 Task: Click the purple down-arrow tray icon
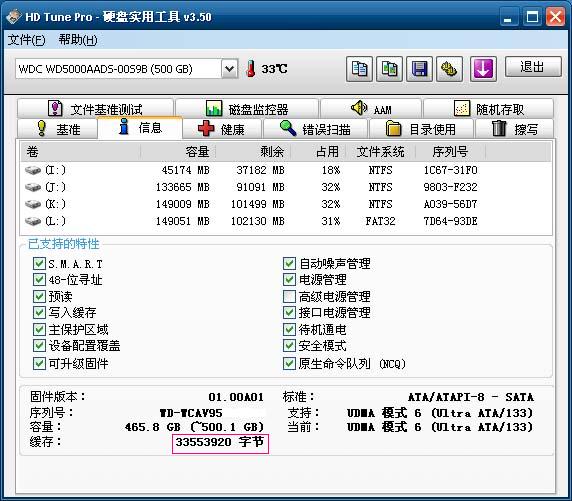[483, 69]
